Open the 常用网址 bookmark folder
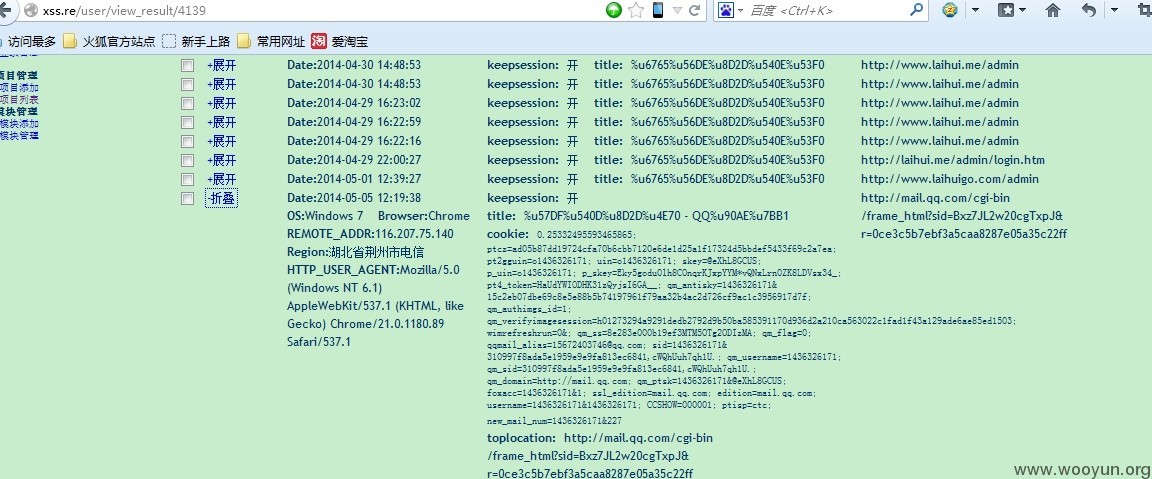This screenshot has width=1152, height=479. click(270, 41)
